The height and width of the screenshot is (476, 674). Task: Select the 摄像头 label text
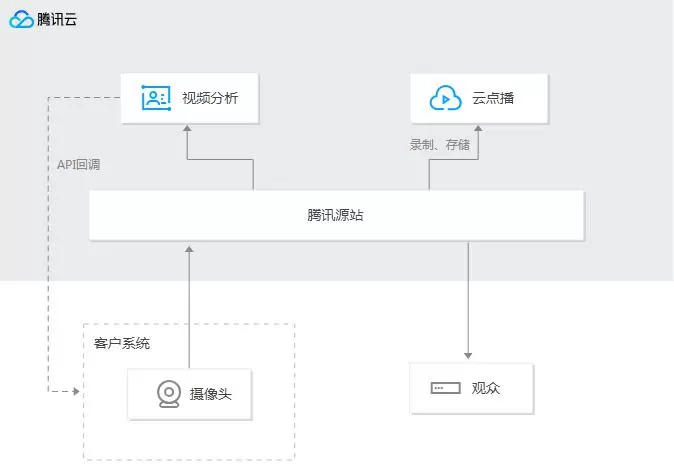(218, 394)
